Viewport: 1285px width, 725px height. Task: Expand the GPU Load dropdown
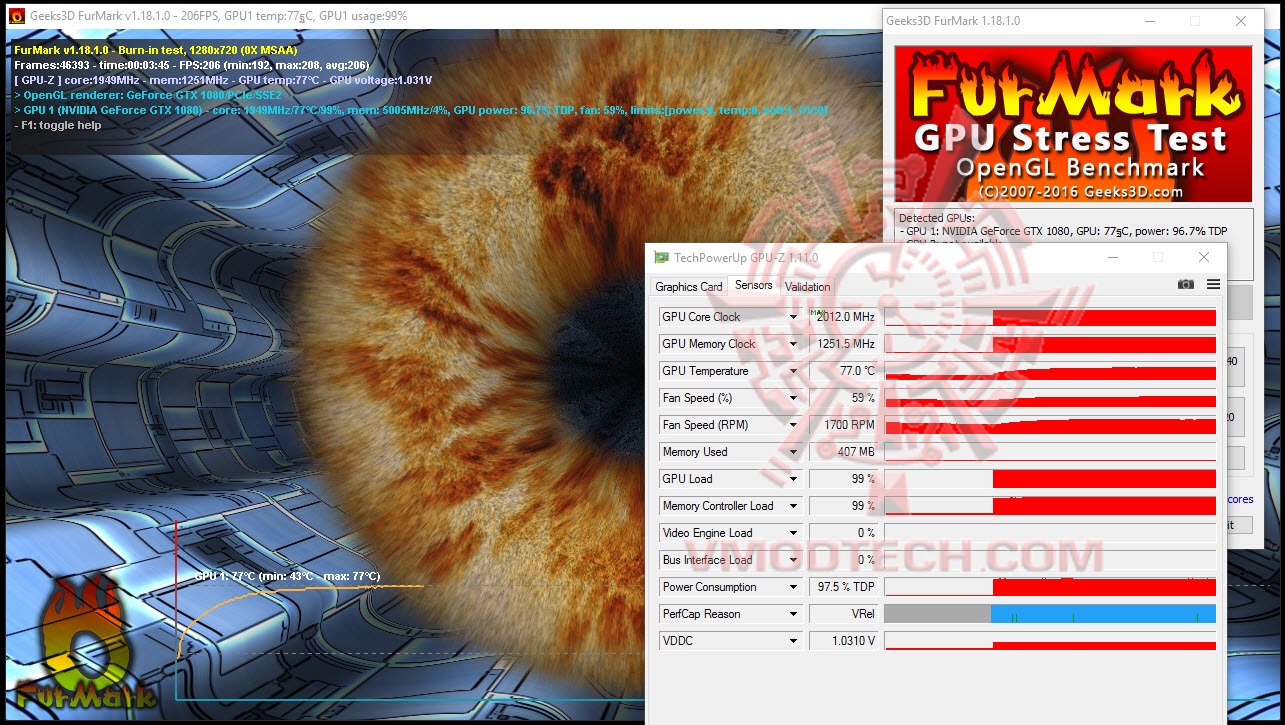(793, 479)
